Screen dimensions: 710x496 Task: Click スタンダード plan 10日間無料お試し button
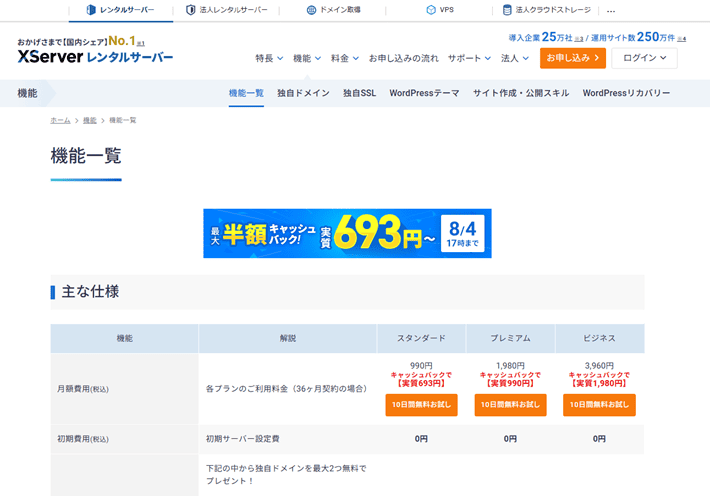422,405
